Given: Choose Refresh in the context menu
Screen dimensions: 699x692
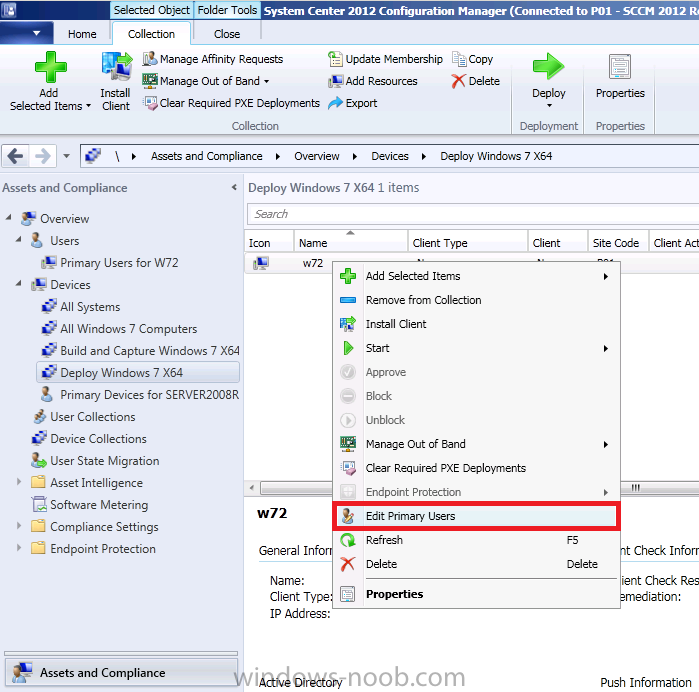Looking at the screenshot, I should 476,540.
